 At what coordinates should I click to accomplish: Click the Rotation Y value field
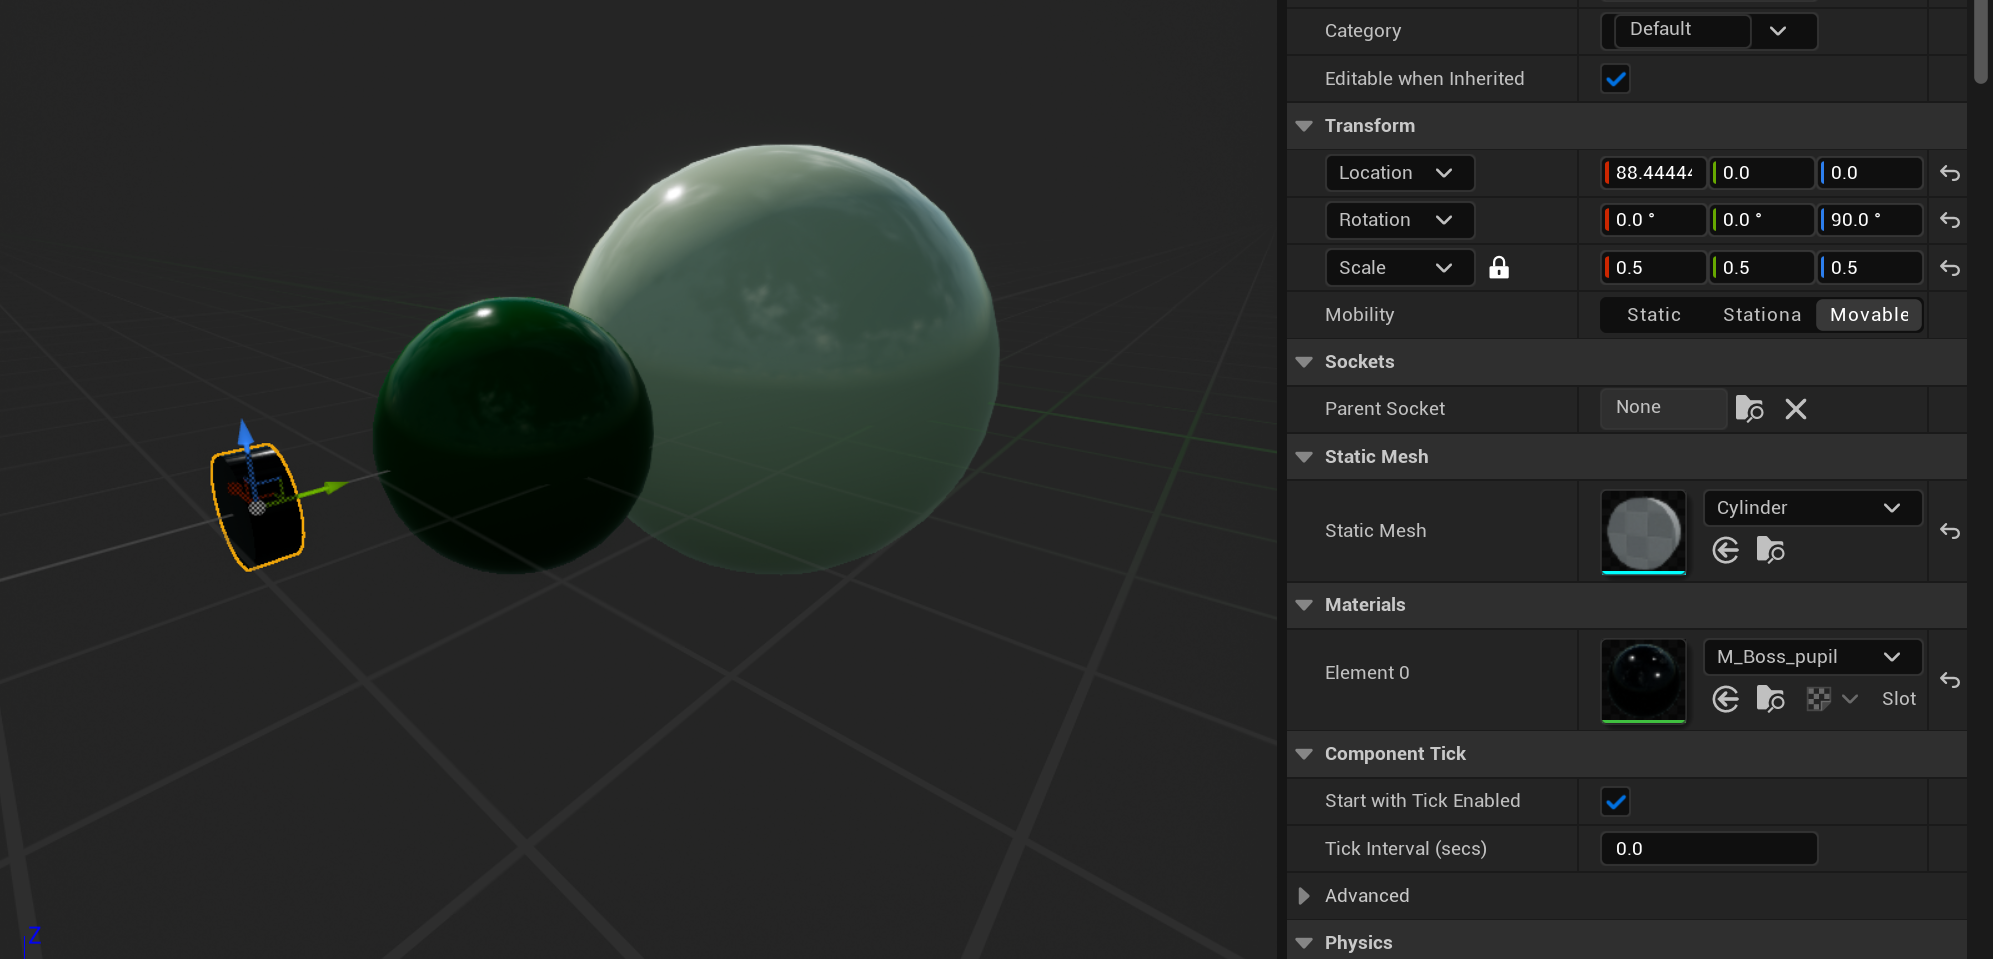(x=1762, y=220)
